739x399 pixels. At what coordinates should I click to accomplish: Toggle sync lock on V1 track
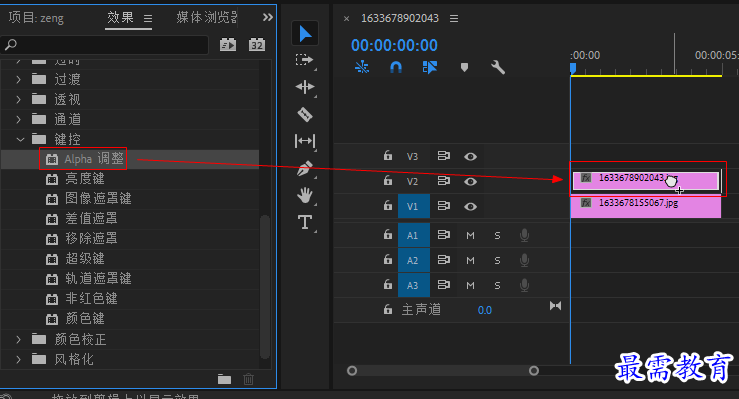(443, 206)
